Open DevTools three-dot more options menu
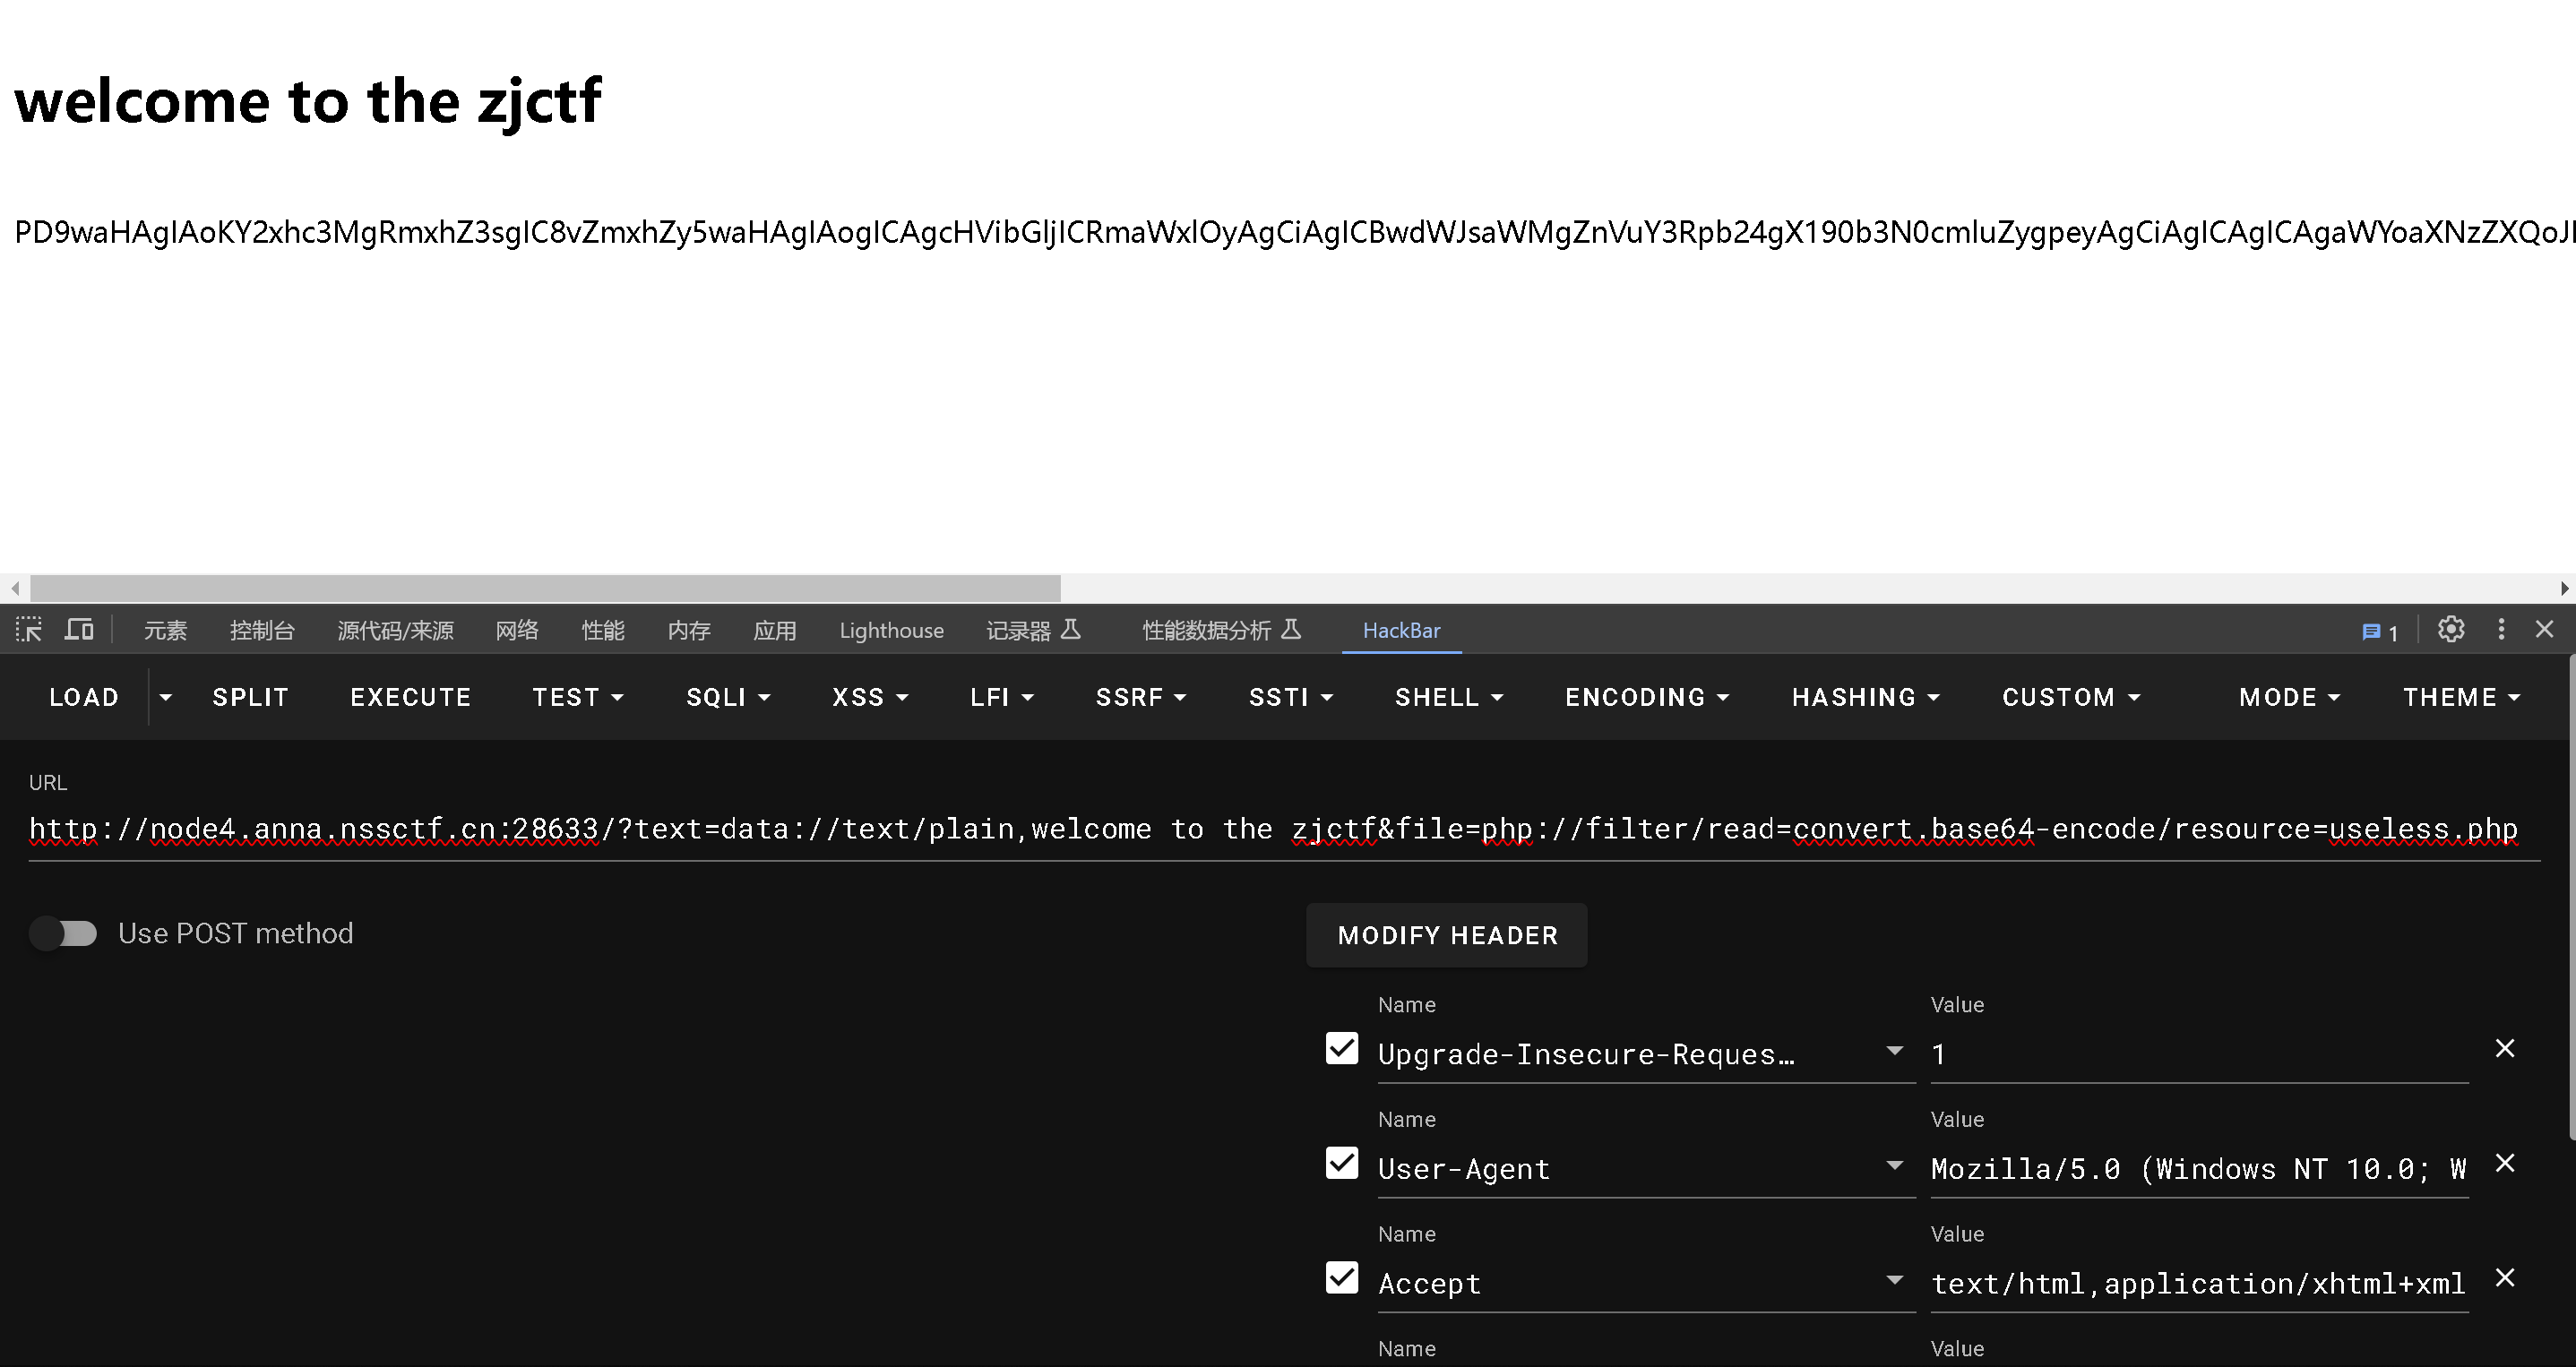2576x1367 pixels. (x=2501, y=630)
